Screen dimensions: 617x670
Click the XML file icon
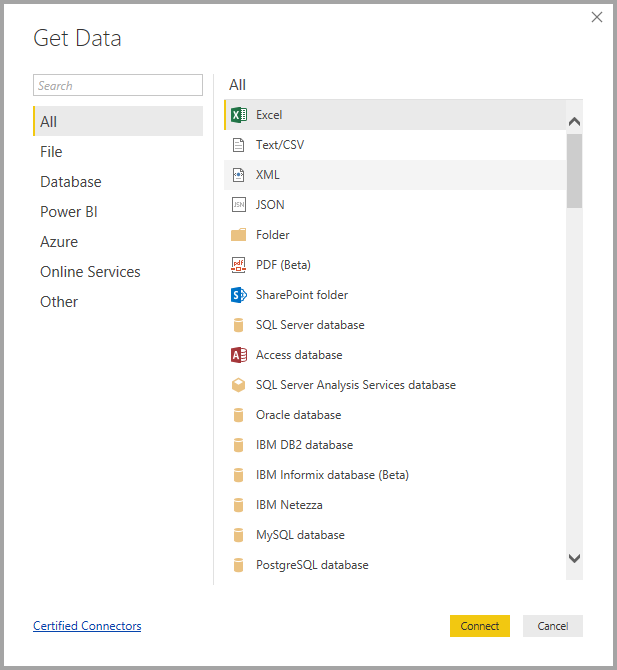tap(238, 175)
